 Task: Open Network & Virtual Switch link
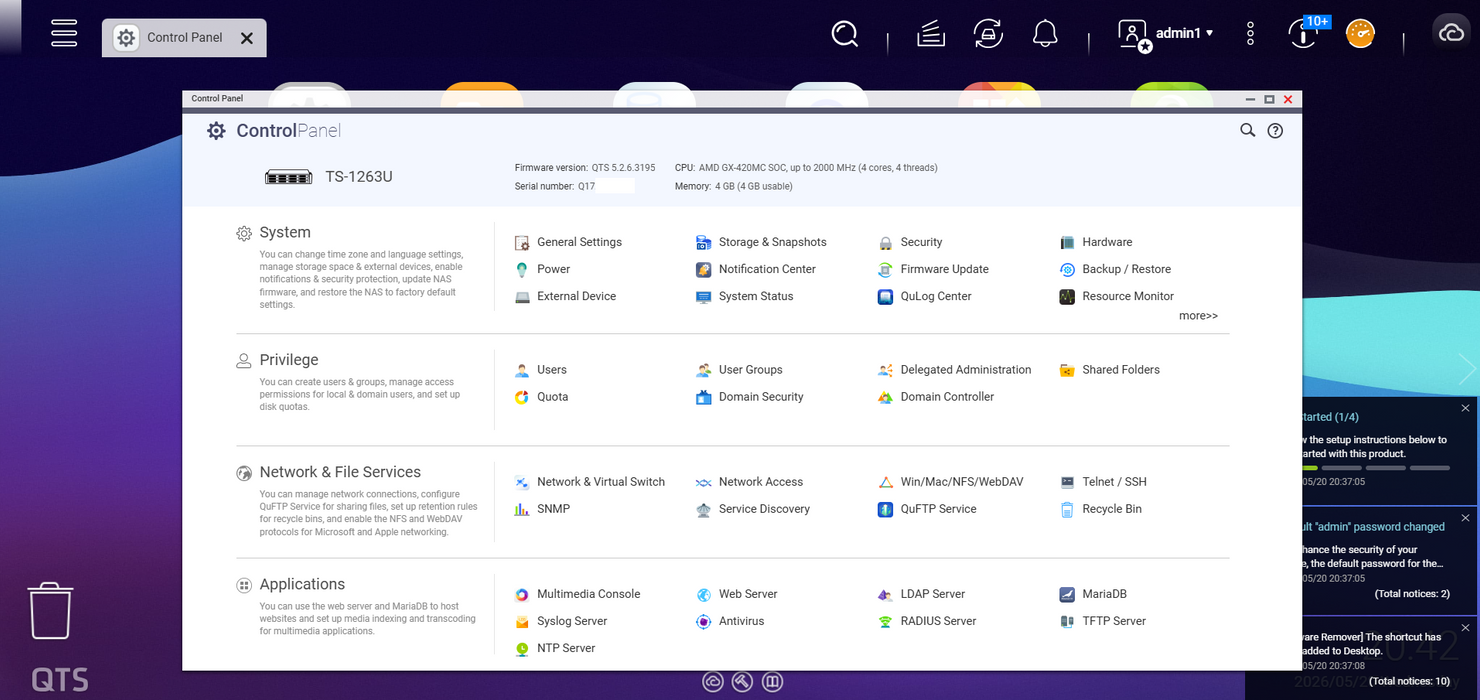601,482
